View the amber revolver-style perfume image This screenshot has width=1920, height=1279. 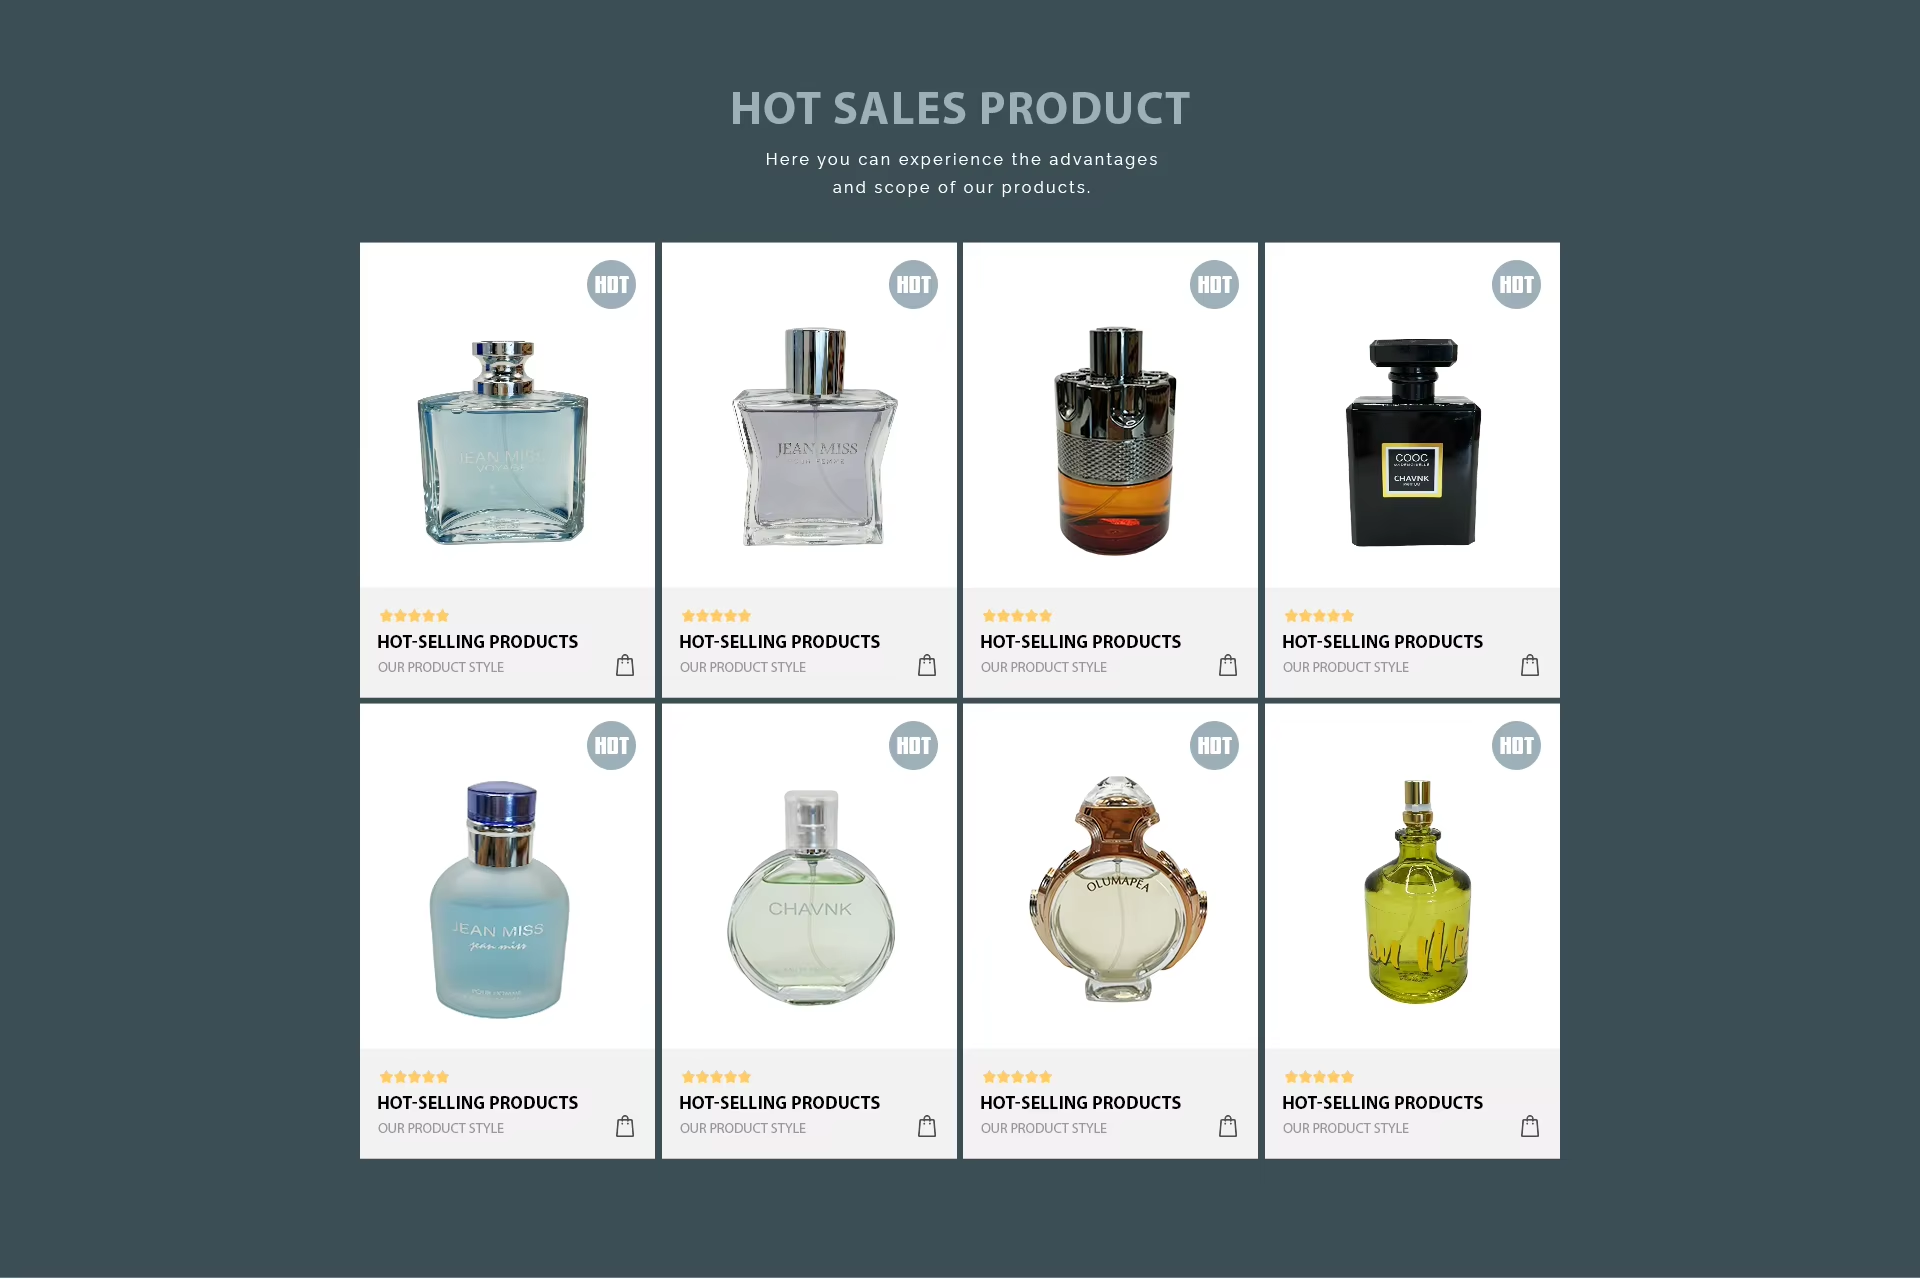pos(1115,440)
